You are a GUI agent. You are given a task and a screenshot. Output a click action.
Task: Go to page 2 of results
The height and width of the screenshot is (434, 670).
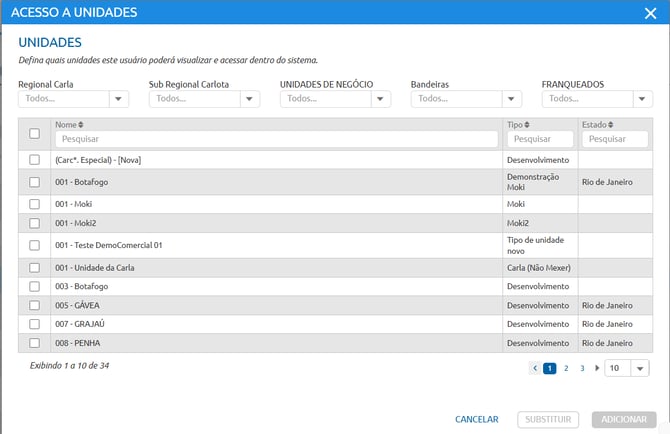point(566,368)
